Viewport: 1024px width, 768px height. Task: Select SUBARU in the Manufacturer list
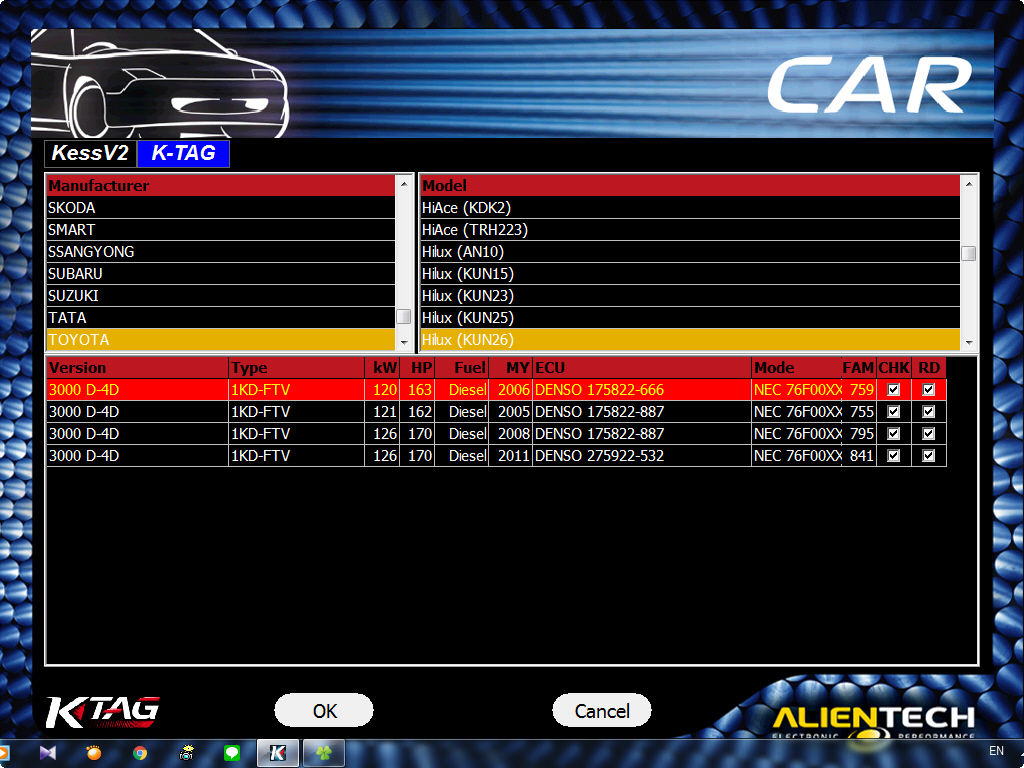pos(221,274)
